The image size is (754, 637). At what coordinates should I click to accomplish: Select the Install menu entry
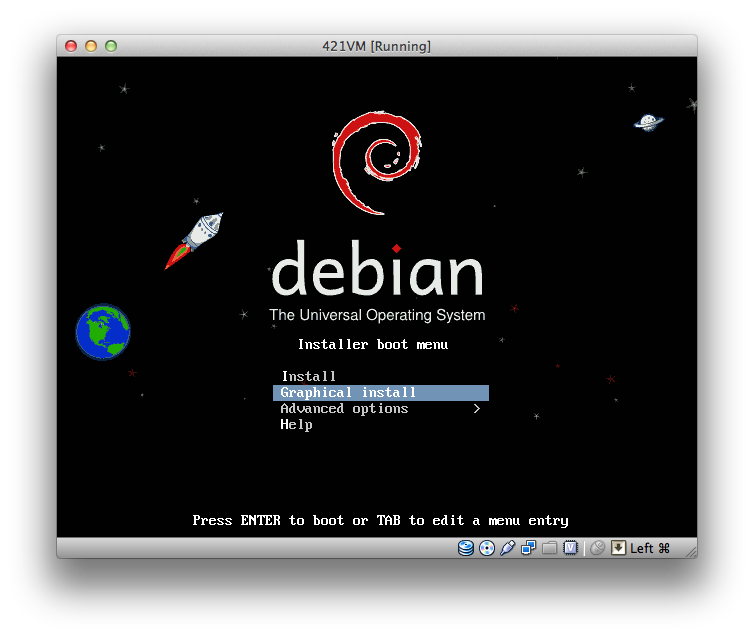pyautogui.click(x=308, y=377)
